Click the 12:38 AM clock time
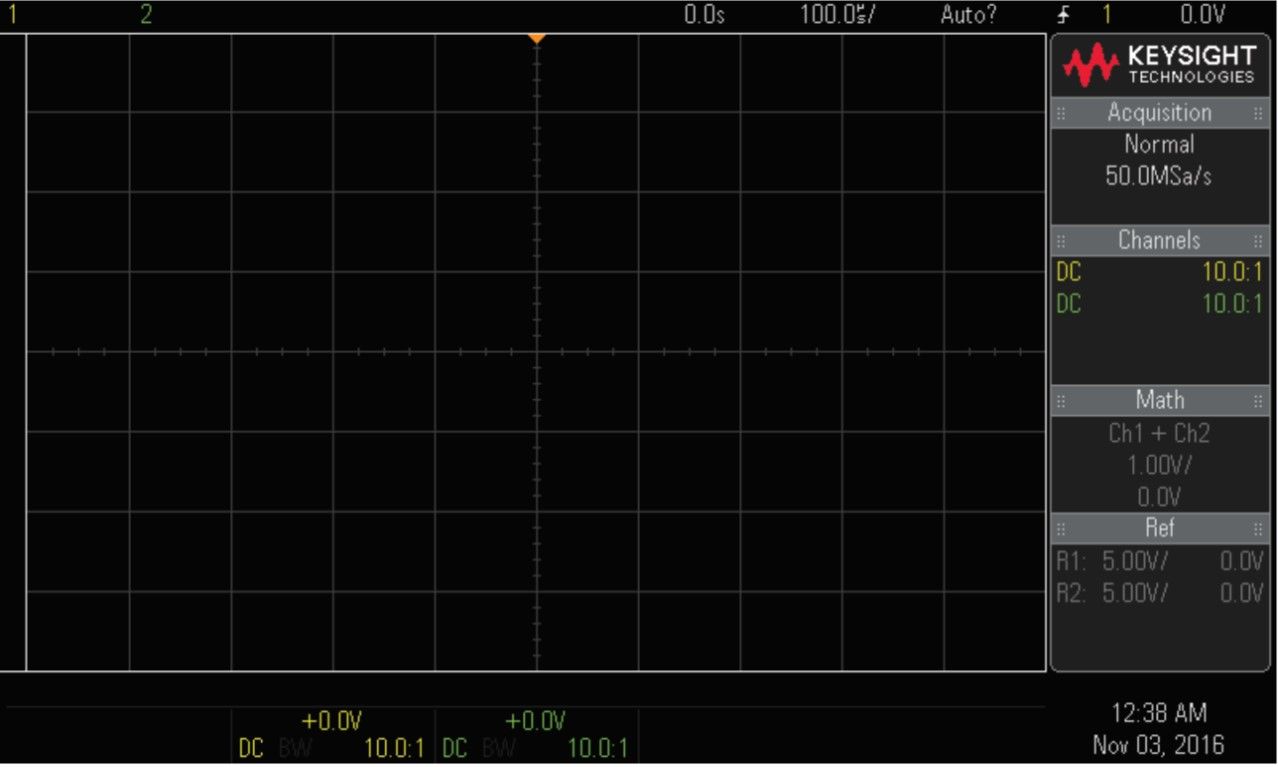The width and height of the screenshot is (1278, 767). pos(1159,714)
